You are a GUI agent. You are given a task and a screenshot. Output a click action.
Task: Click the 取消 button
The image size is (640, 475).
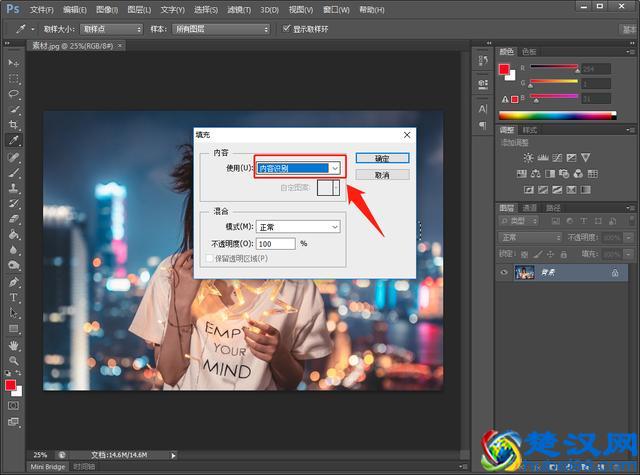click(381, 174)
